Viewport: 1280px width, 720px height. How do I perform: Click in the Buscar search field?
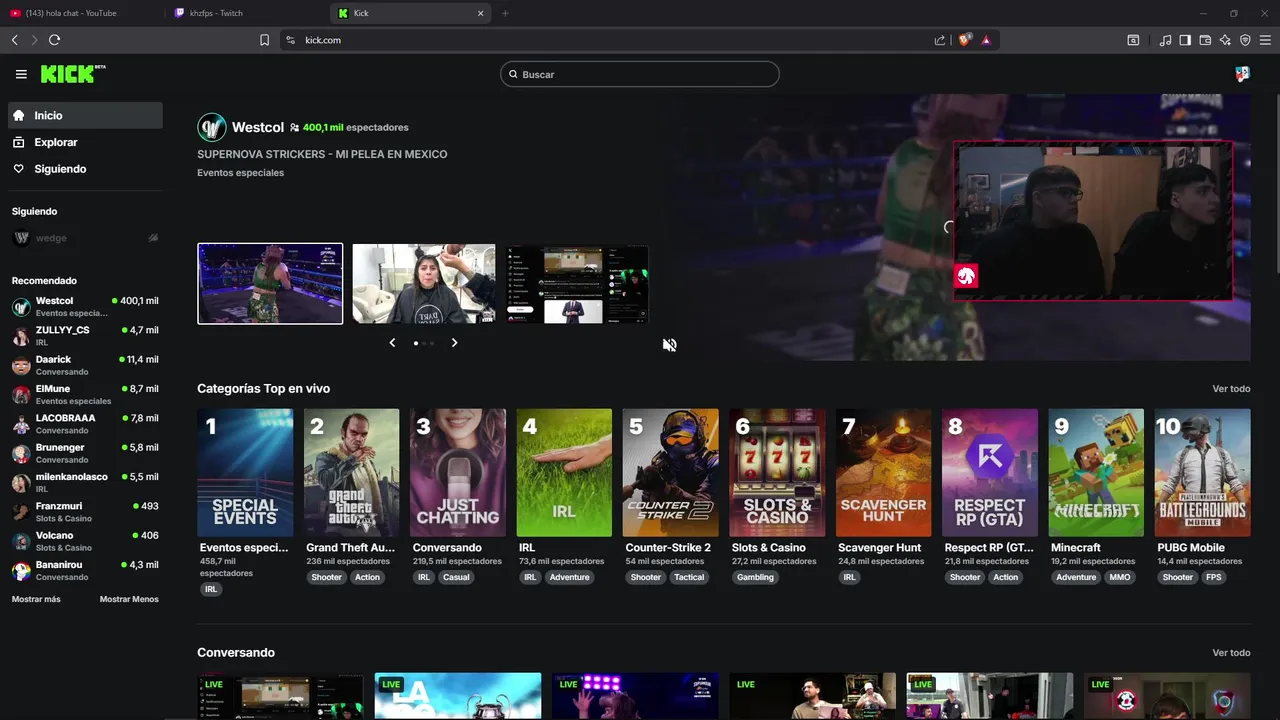tap(640, 74)
